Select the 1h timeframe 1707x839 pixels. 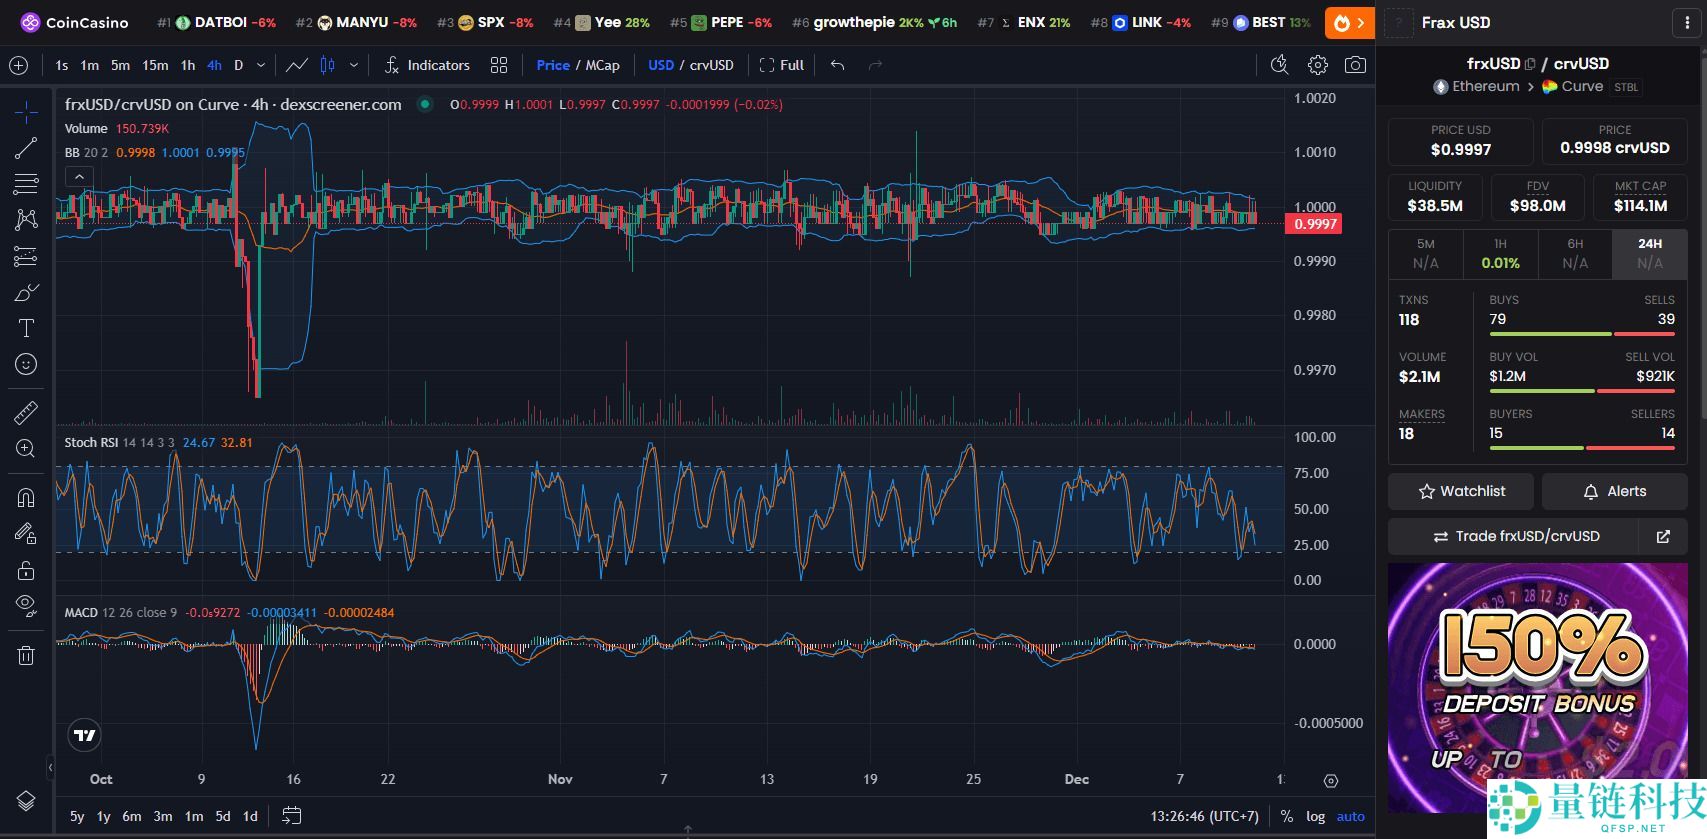coord(188,65)
